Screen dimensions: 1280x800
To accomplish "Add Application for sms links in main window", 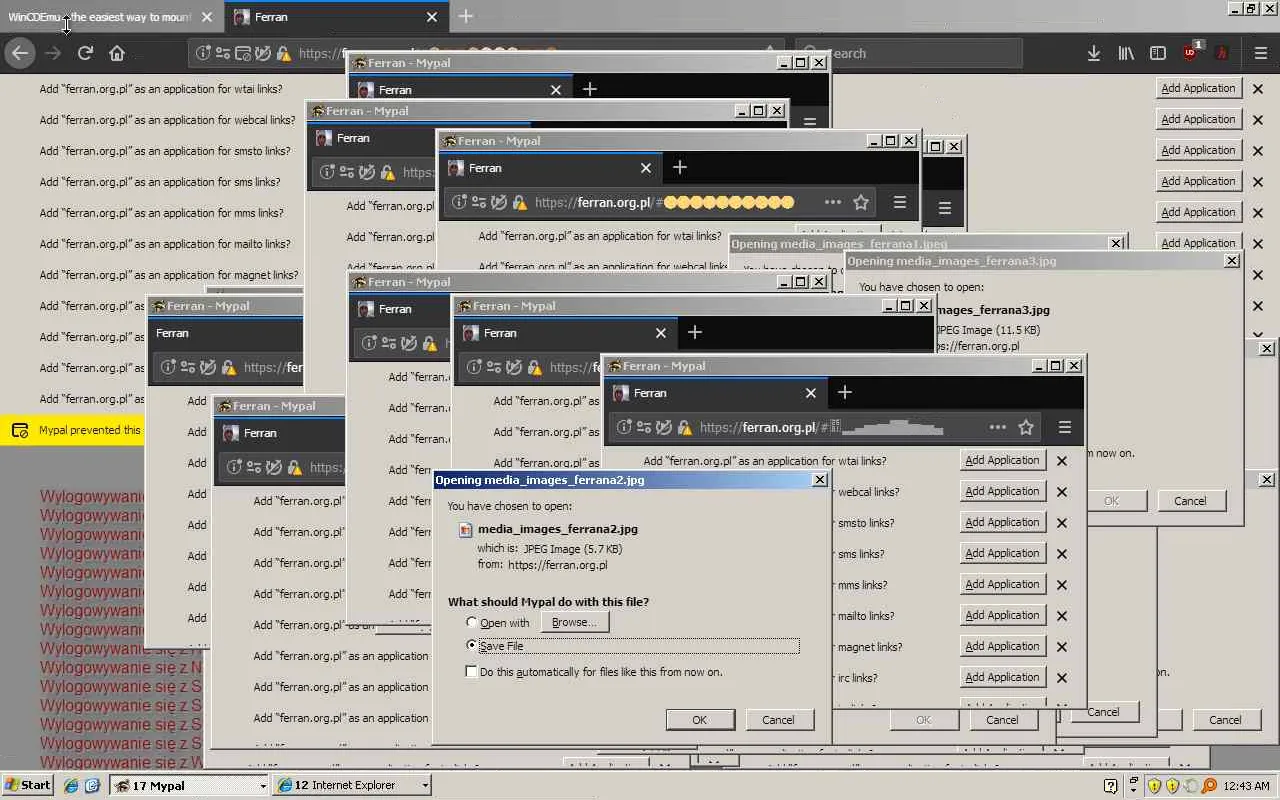I will tap(1198, 181).
